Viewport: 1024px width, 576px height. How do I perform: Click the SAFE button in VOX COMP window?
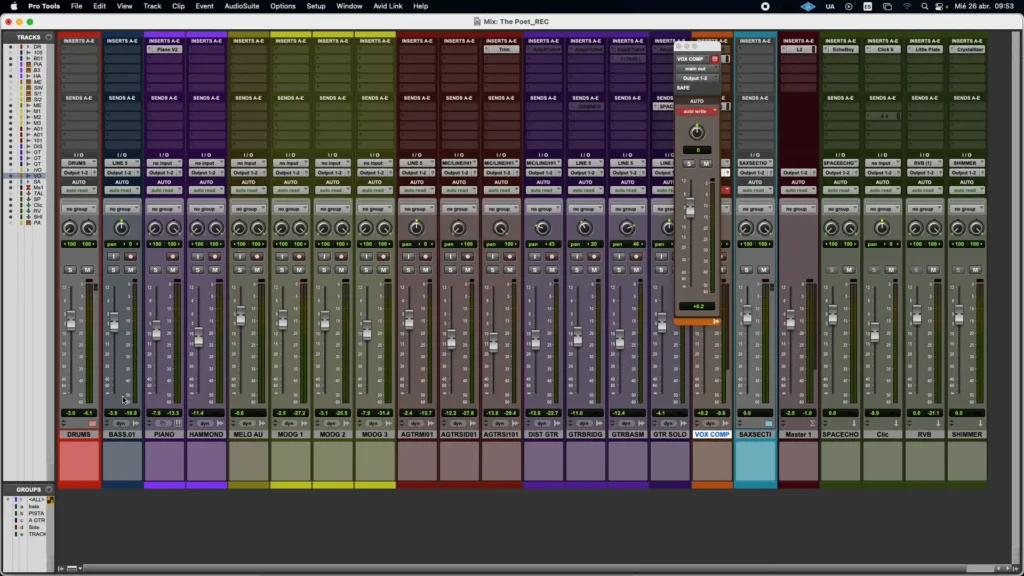(683, 88)
